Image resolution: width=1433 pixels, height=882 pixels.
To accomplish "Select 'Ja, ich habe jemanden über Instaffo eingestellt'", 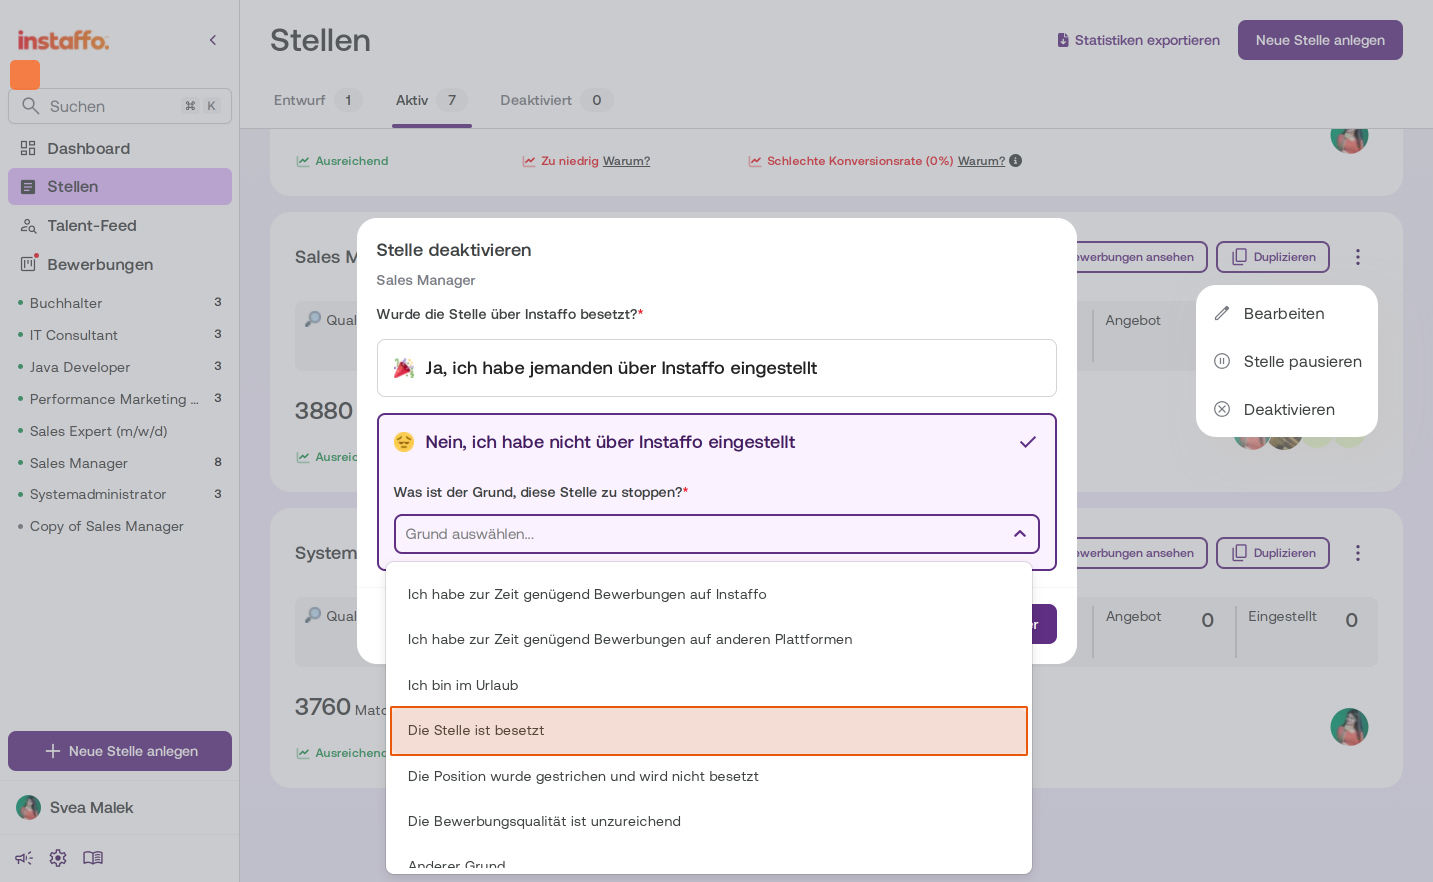I will [717, 368].
